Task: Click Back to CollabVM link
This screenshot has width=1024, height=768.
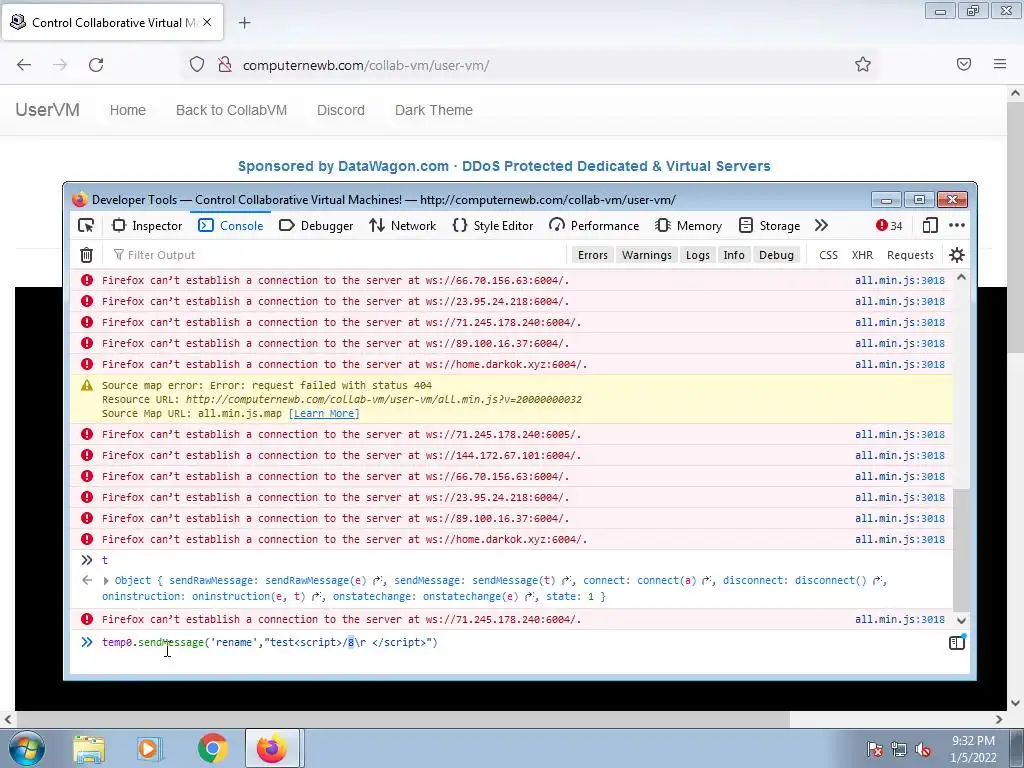Action: [231, 110]
